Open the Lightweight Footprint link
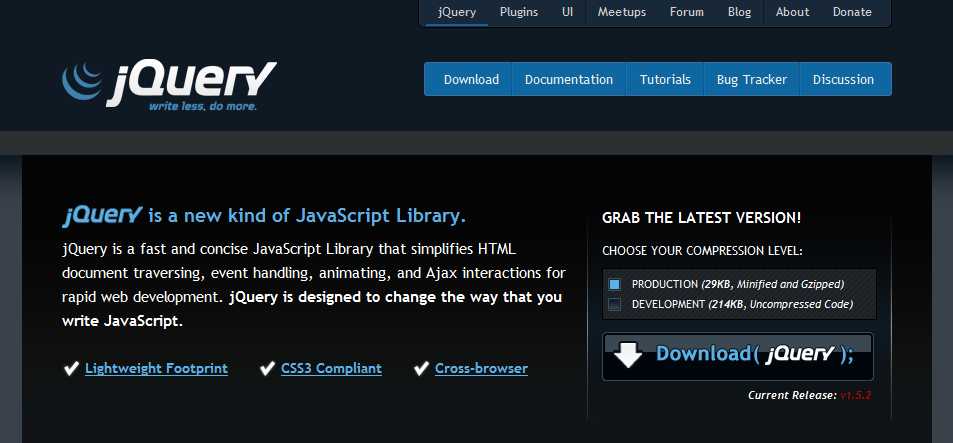Image resolution: width=953 pixels, height=443 pixels. pyautogui.click(x=156, y=368)
